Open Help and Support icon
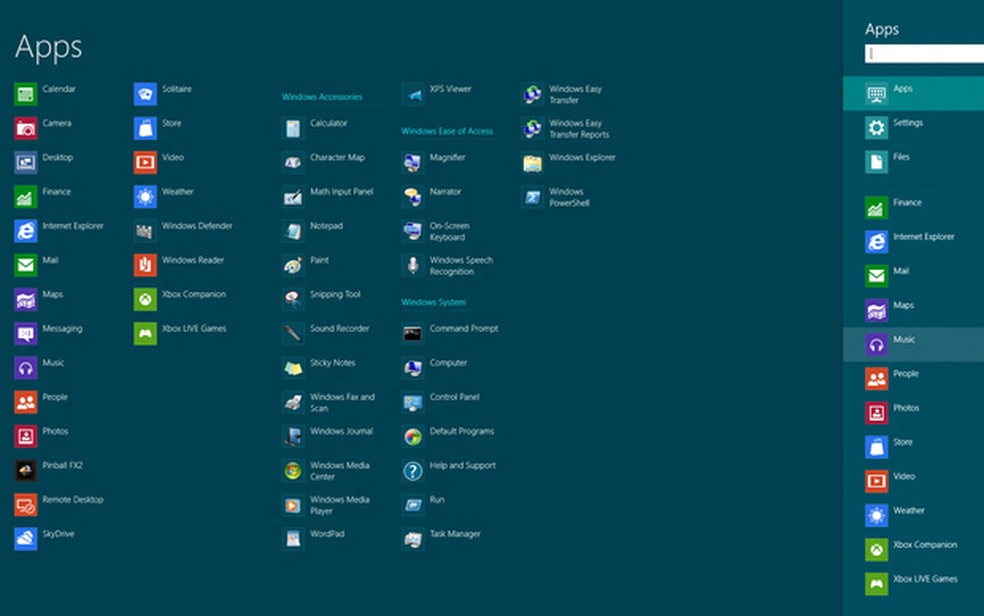 tap(413, 470)
